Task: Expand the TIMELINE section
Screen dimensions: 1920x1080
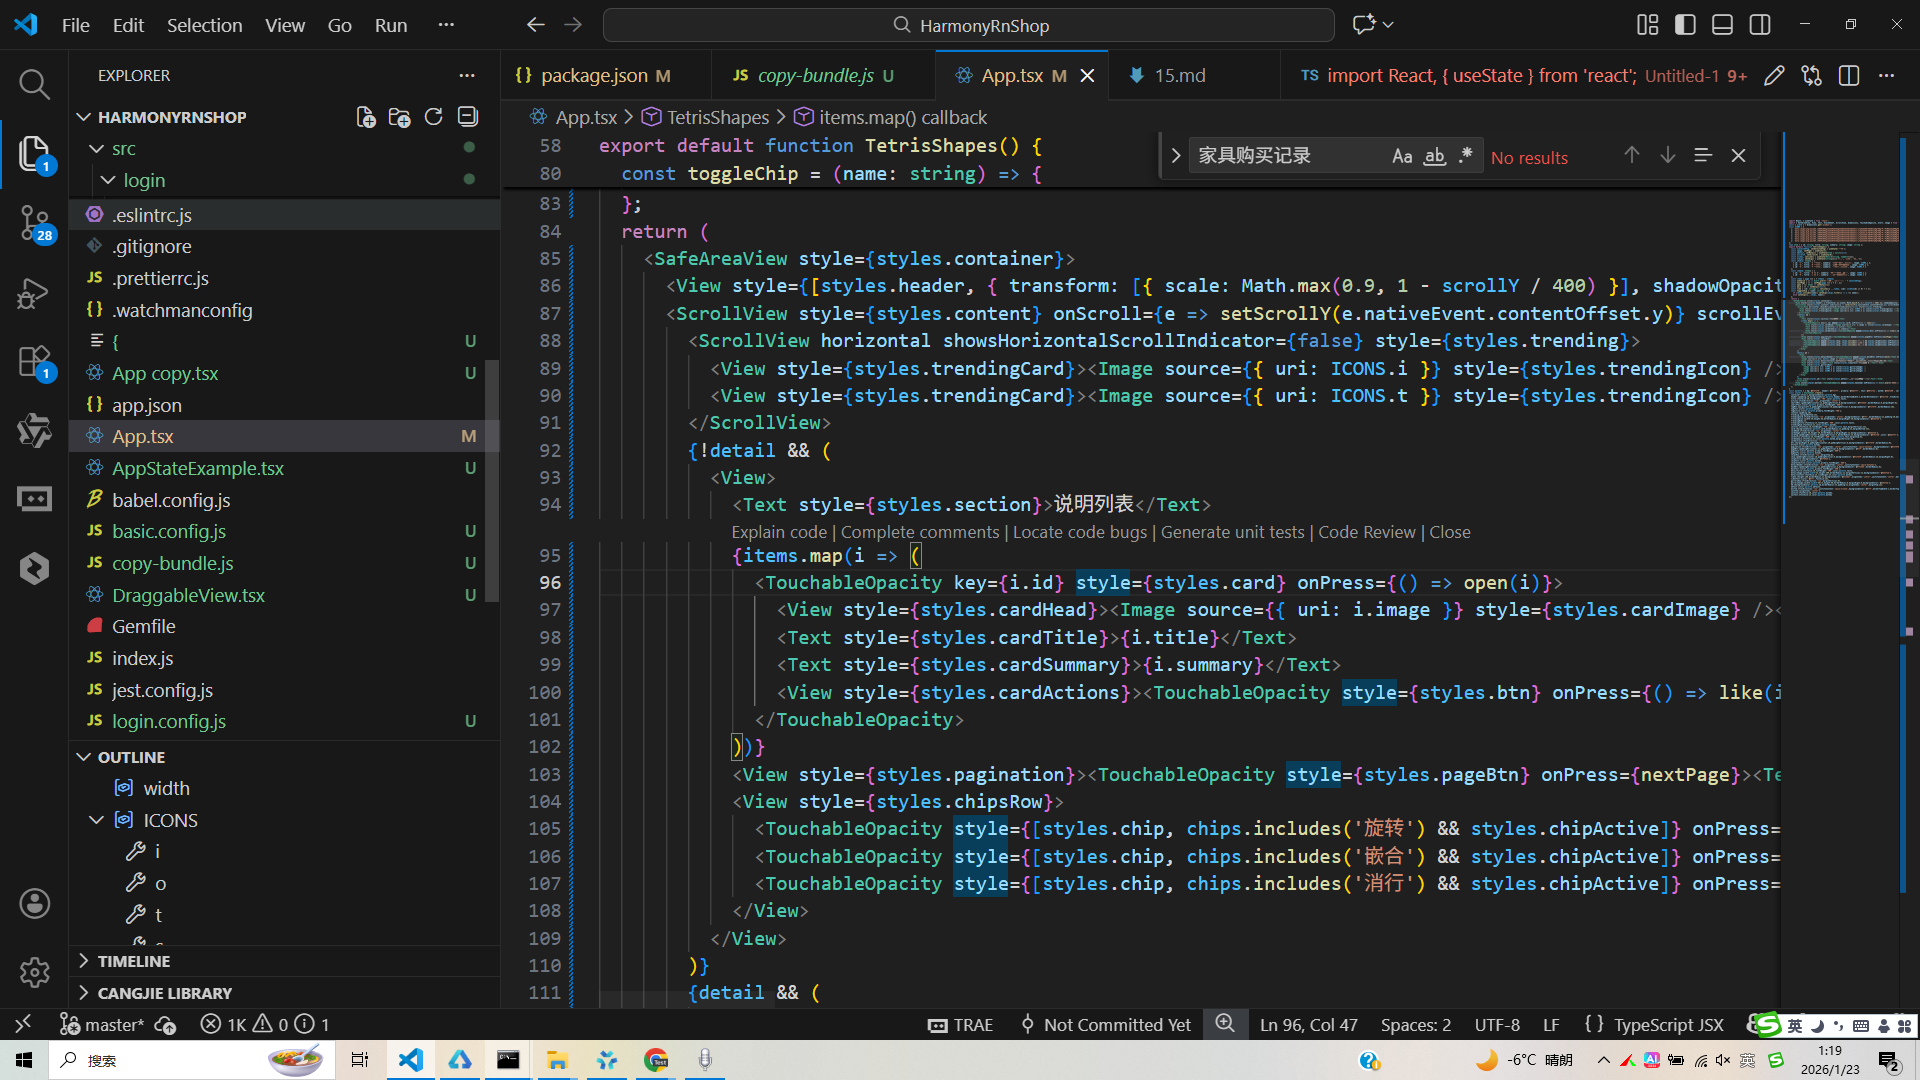Action: 134,961
